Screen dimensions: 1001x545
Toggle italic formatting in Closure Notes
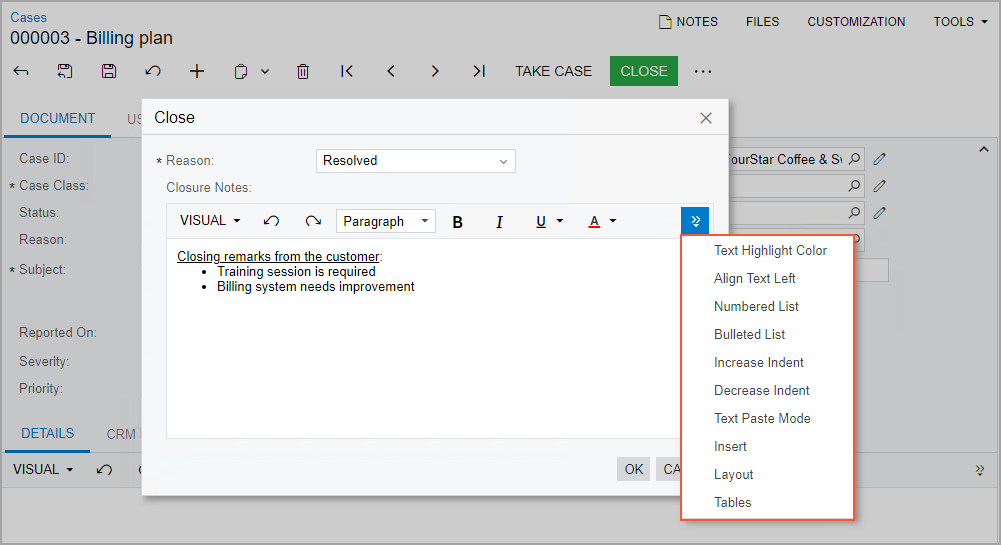click(499, 221)
